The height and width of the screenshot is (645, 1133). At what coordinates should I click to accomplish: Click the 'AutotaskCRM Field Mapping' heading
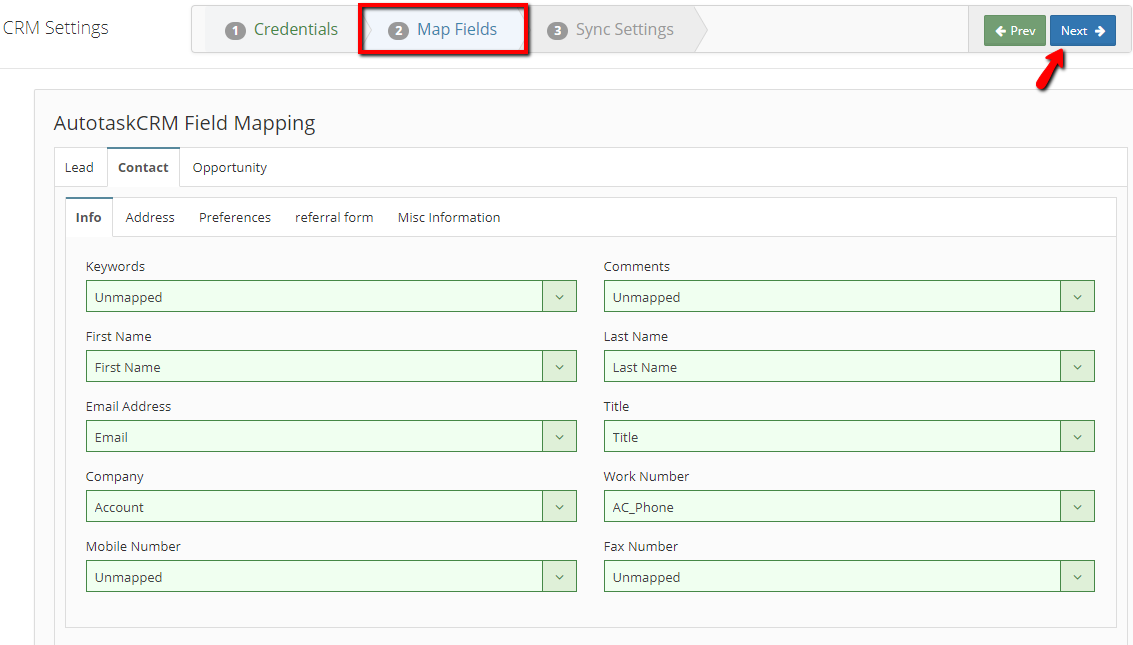click(184, 123)
